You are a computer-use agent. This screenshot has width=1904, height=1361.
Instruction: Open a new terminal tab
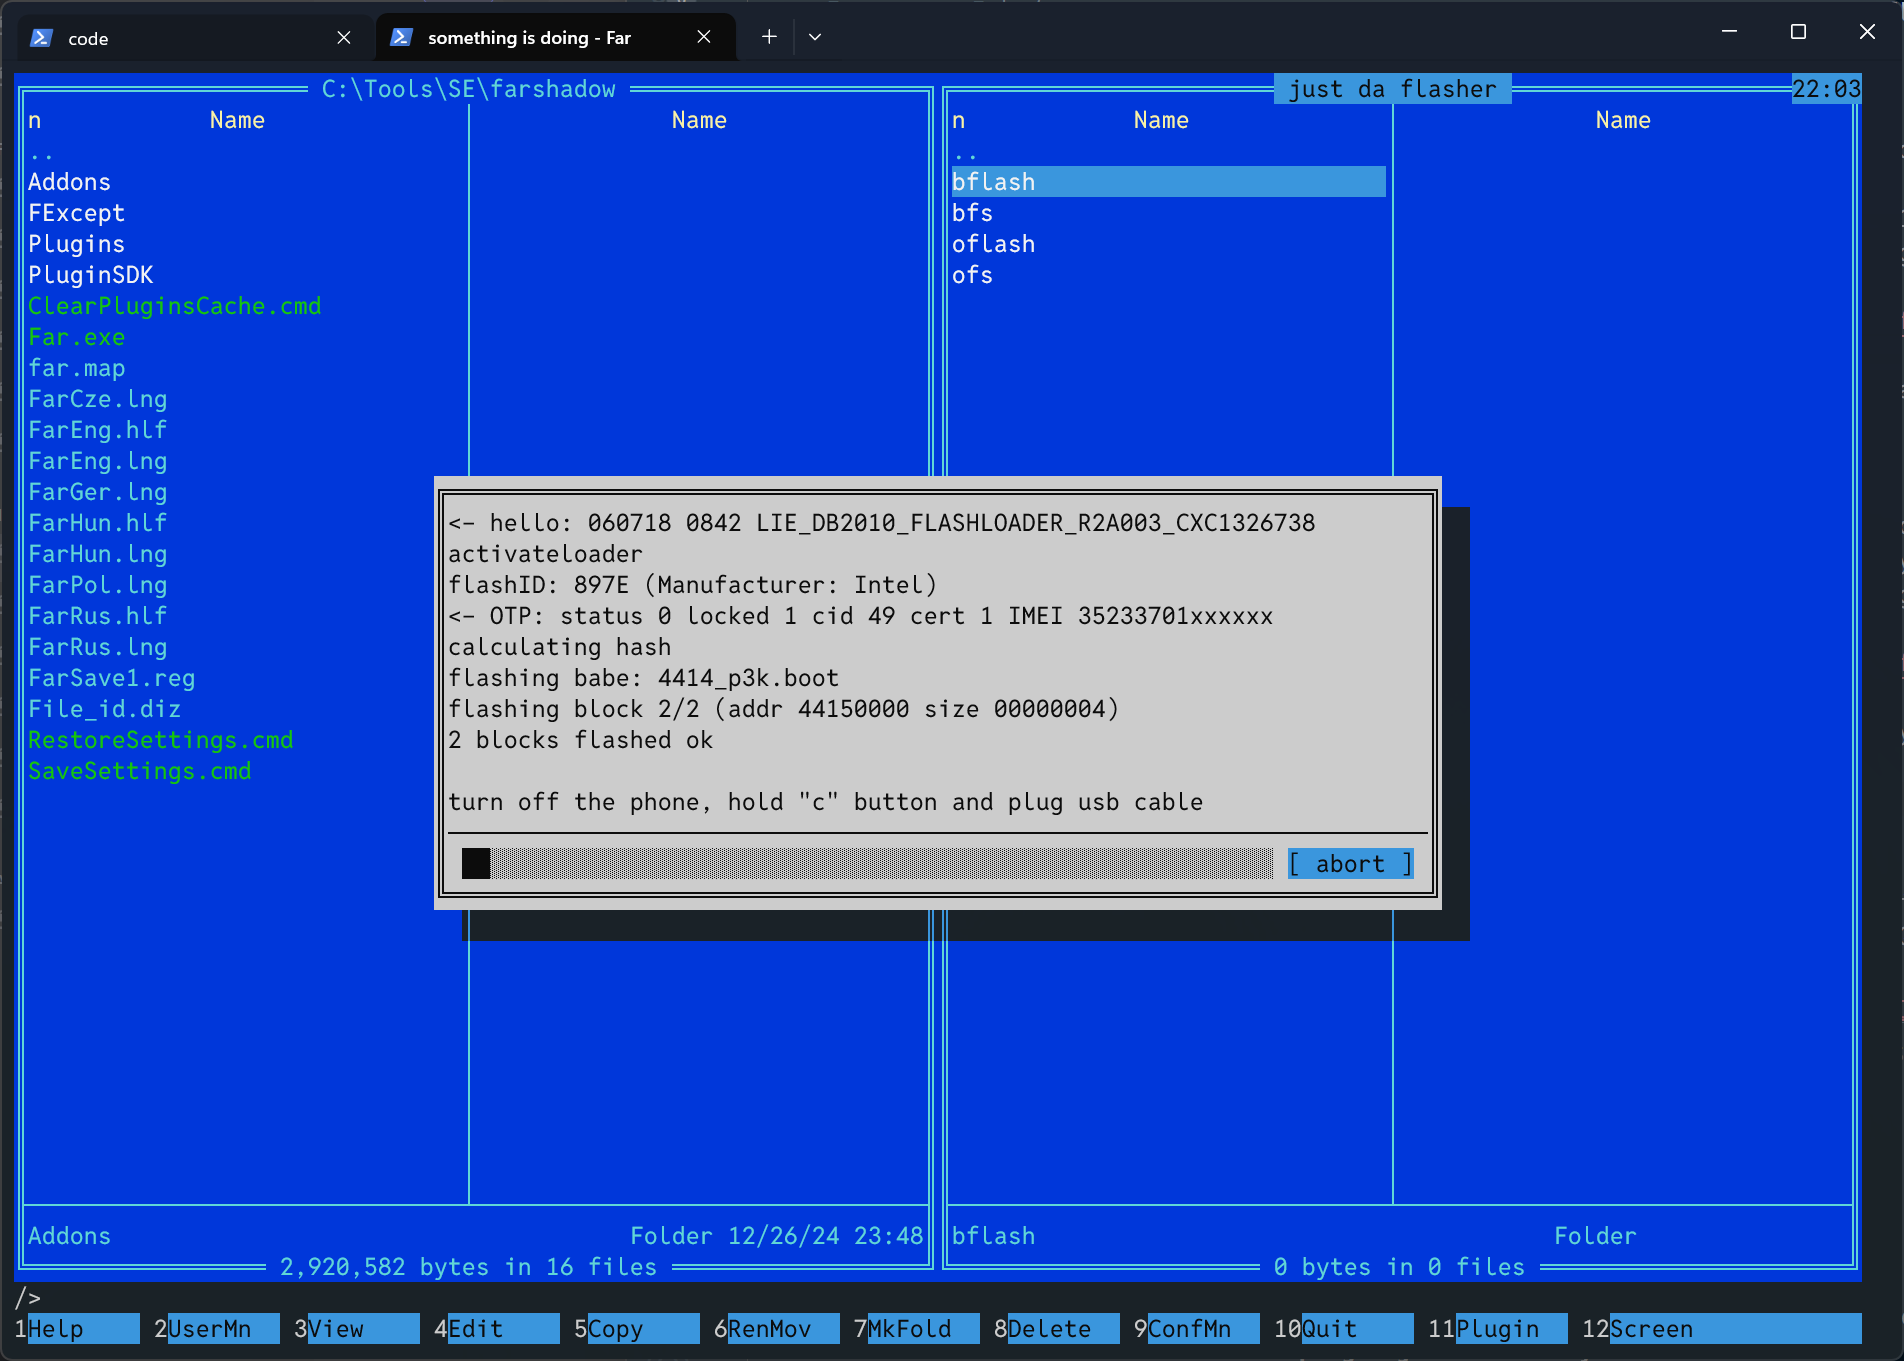click(x=769, y=37)
